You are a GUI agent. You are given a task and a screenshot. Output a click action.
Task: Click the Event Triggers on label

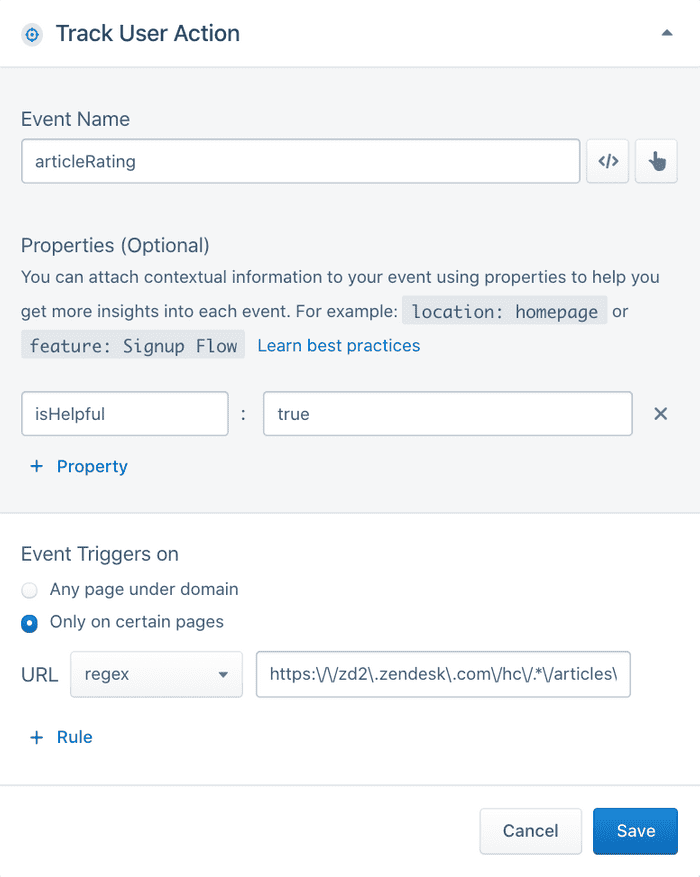[x=100, y=554]
